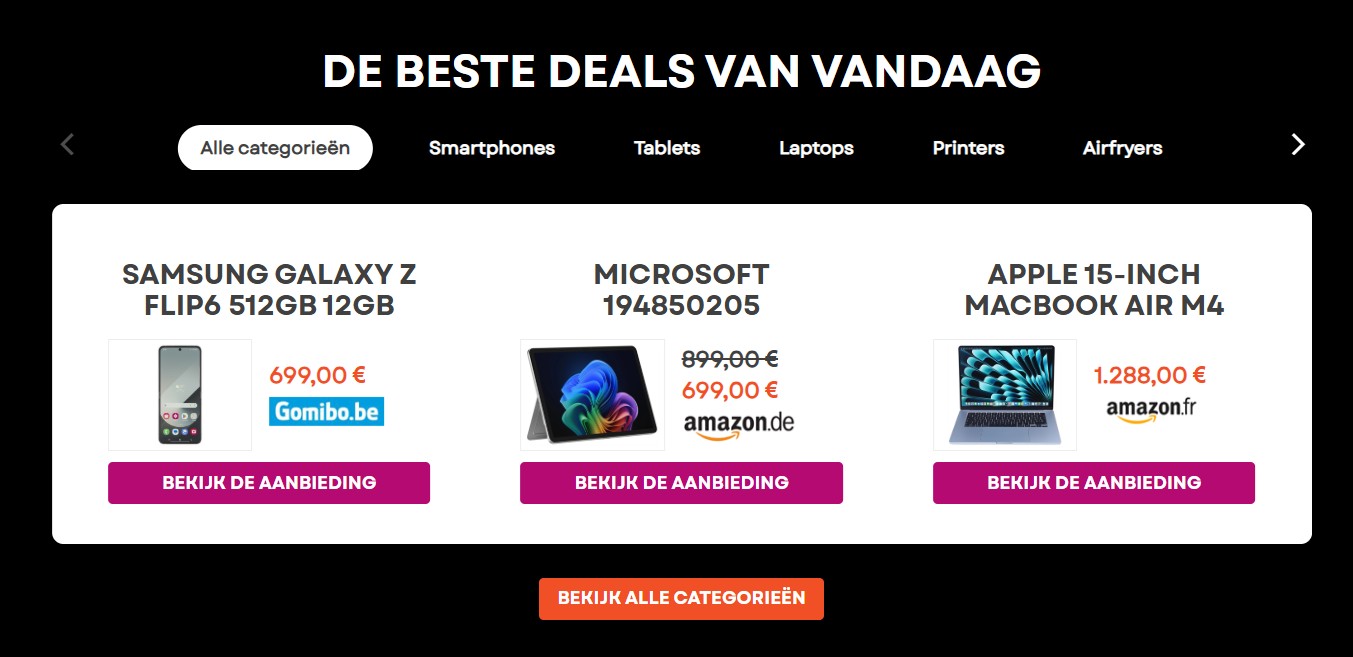Click the MacBook Air M4 product image

pos(1004,395)
